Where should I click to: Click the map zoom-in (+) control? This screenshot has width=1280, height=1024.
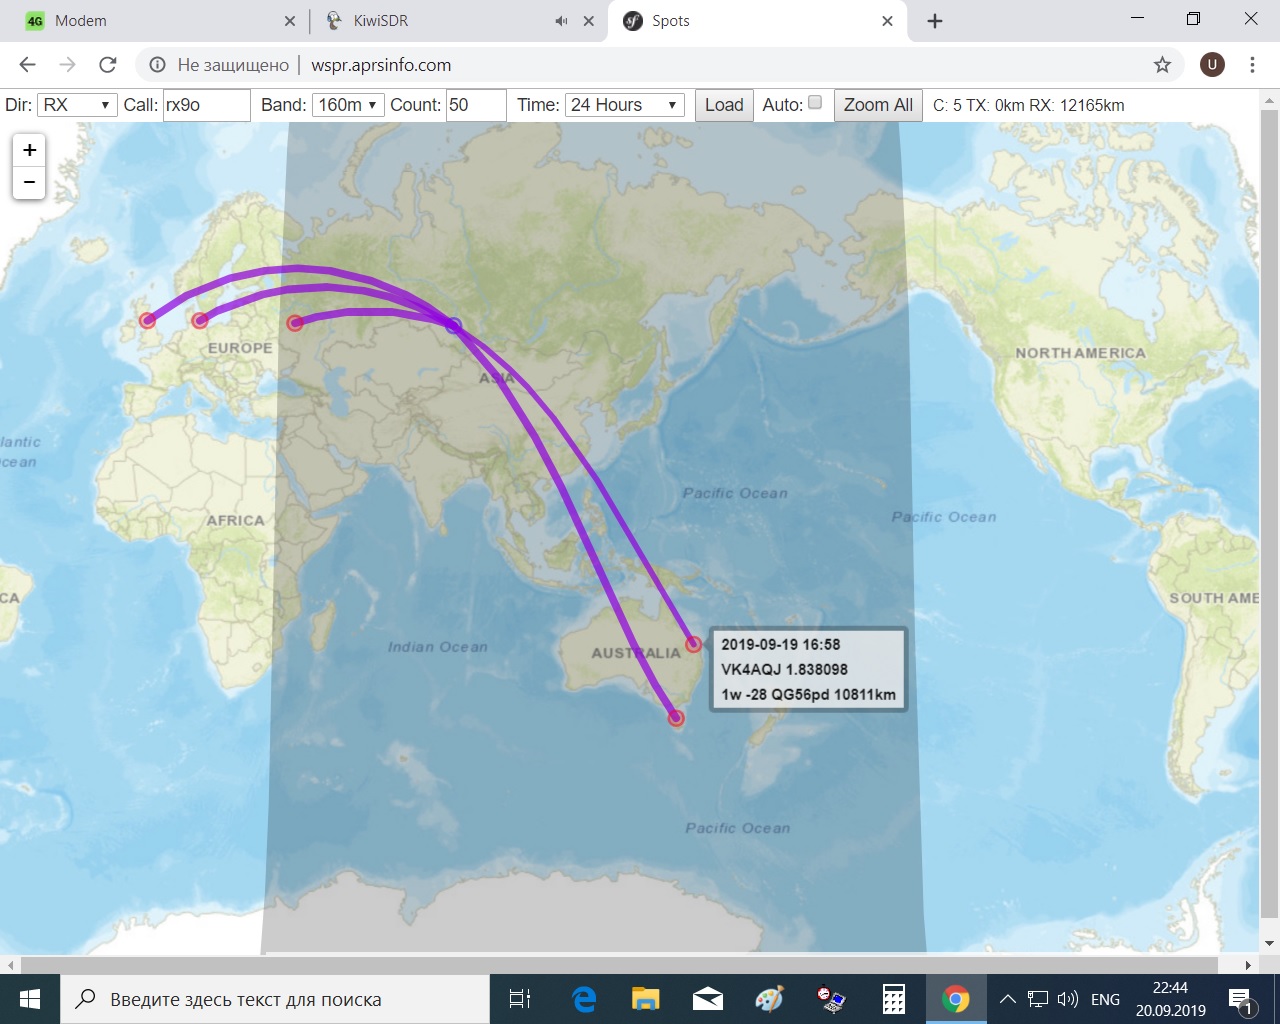29,150
